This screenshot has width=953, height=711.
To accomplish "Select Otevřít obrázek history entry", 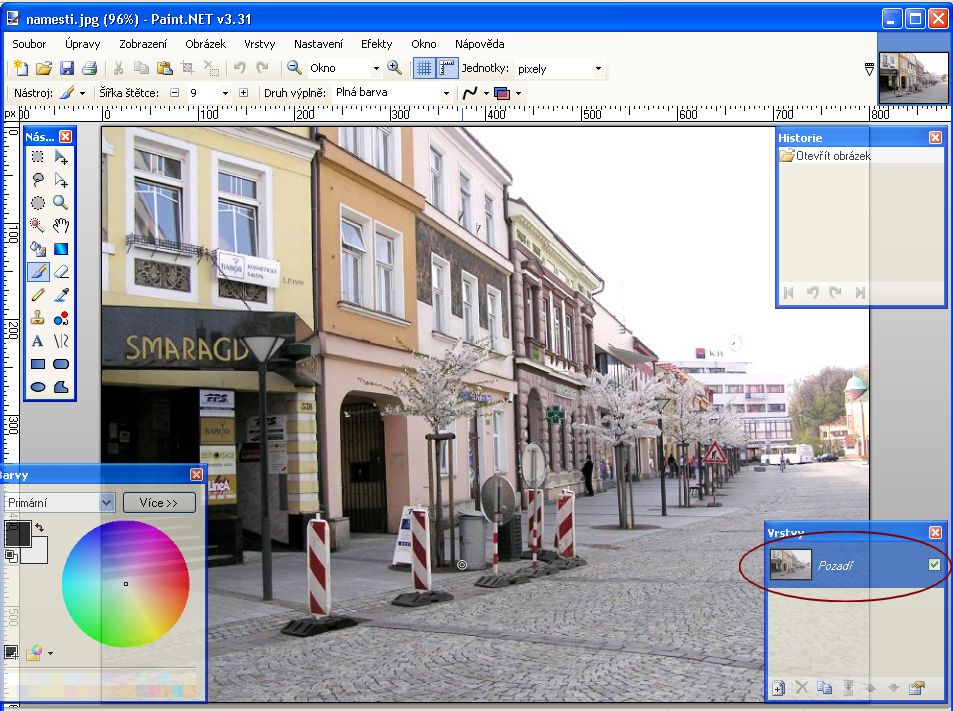I will [832, 156].
